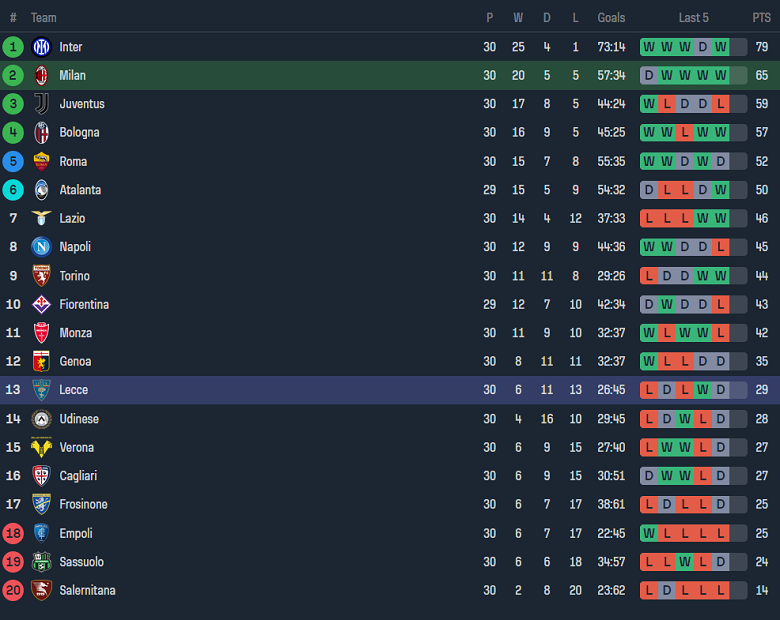Select the Lecce team name
Viewport: 780px width, 620px height.
73,390
